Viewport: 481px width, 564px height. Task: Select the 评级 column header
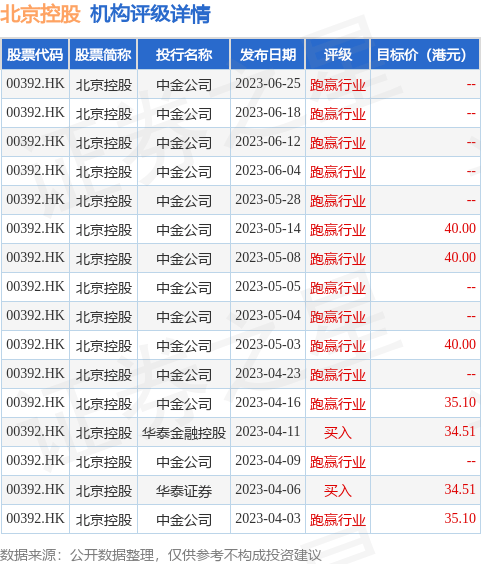point(337,55)
